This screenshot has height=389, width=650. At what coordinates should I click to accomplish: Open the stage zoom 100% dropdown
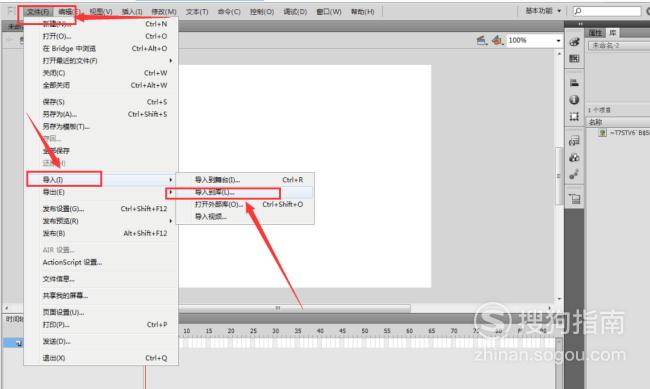click(x=558, y=40)
